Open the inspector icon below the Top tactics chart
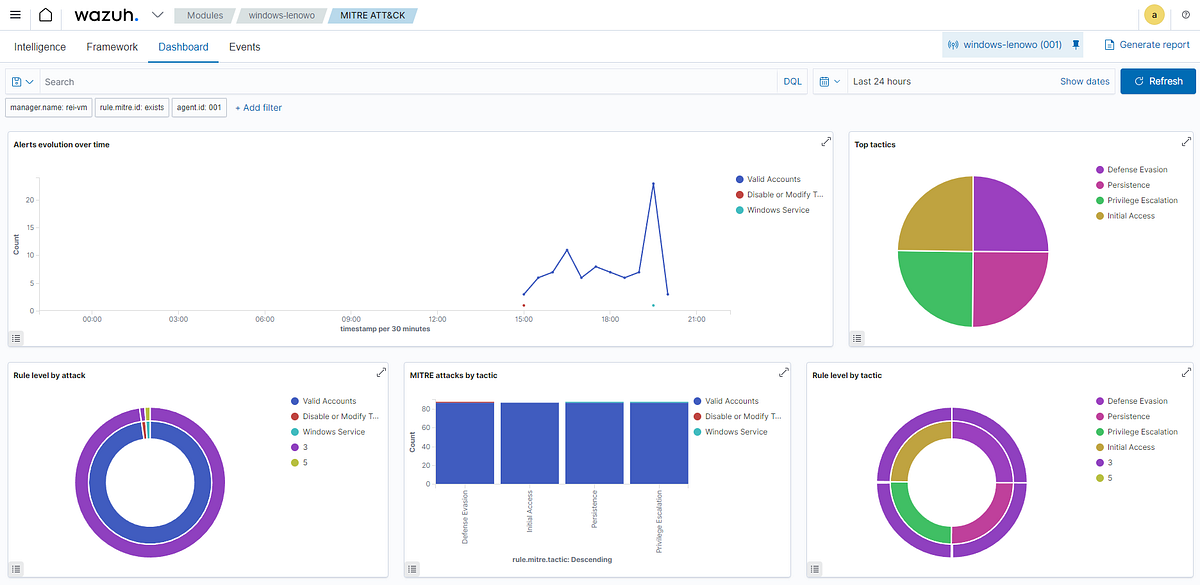This screenshot has width=1200, height=585. 857,339
